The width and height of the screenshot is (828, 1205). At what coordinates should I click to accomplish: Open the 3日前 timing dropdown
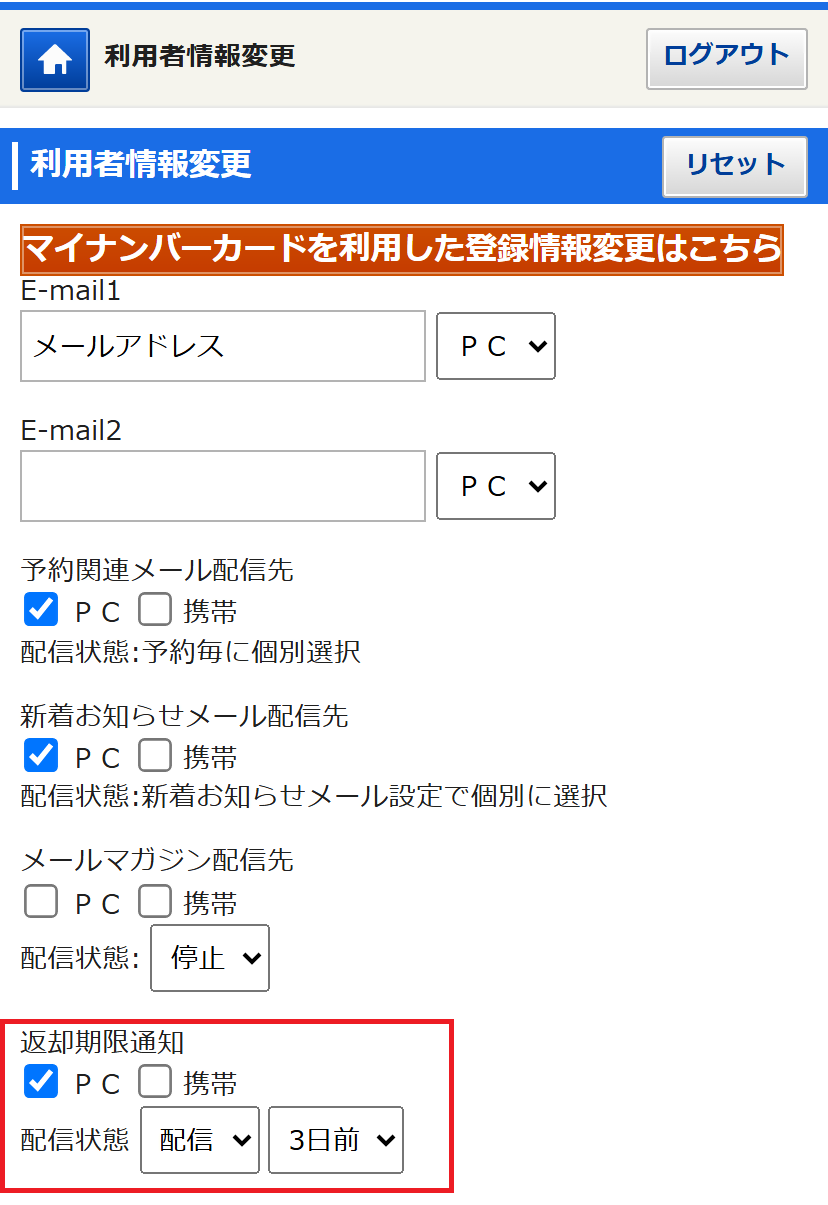pyautogui.click(x=336, y=1140)
